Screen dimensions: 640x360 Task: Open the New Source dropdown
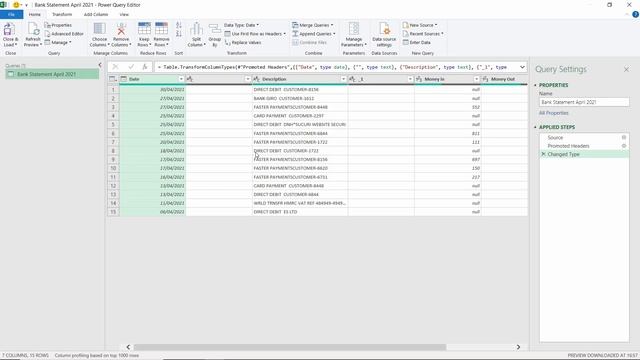[420, 25]
